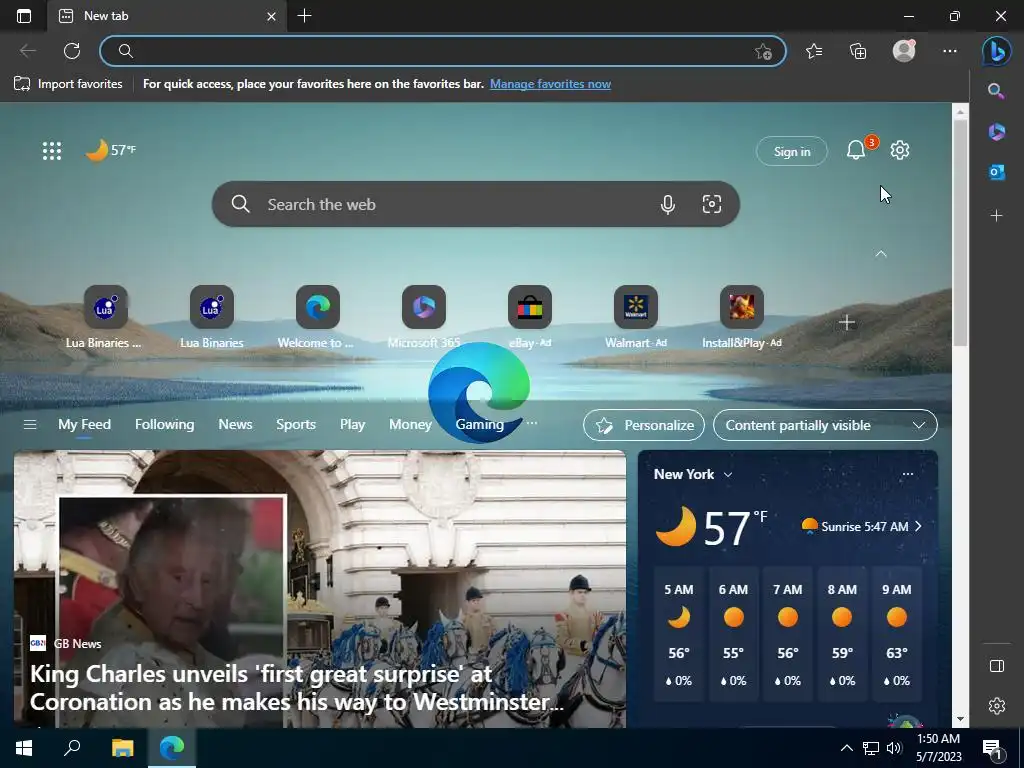Click the back navigation arrow

click(x=28, y=51)
